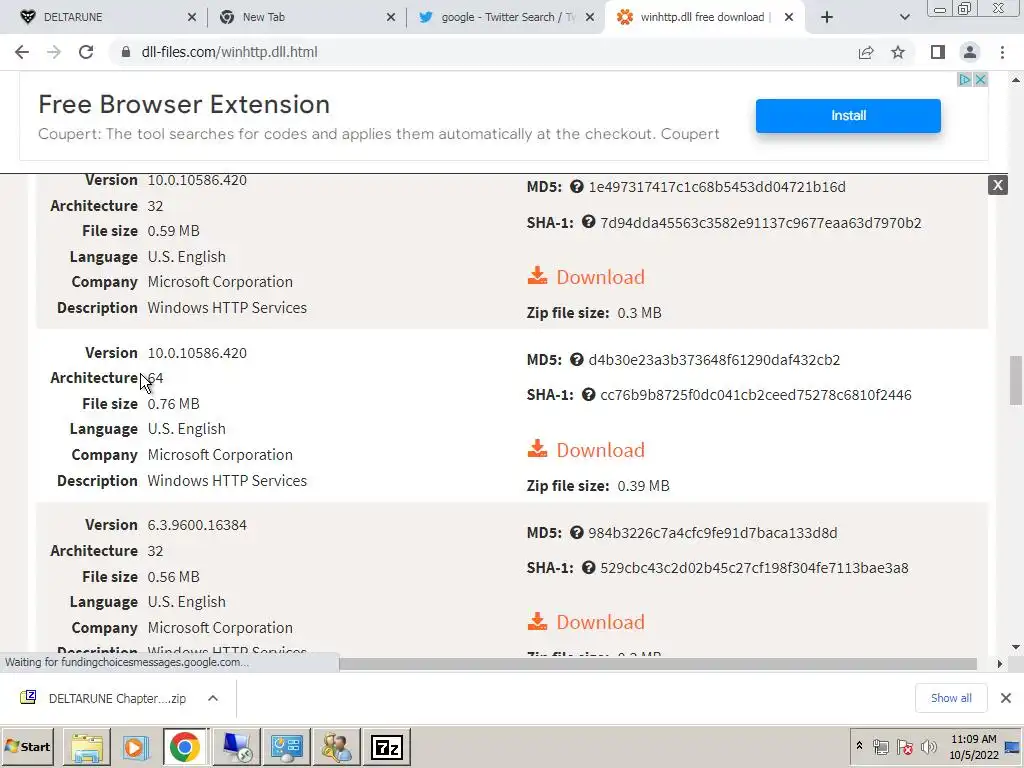
Task: Click MD5 help icon for 1e497317 hash
Action: pos(576,187)
